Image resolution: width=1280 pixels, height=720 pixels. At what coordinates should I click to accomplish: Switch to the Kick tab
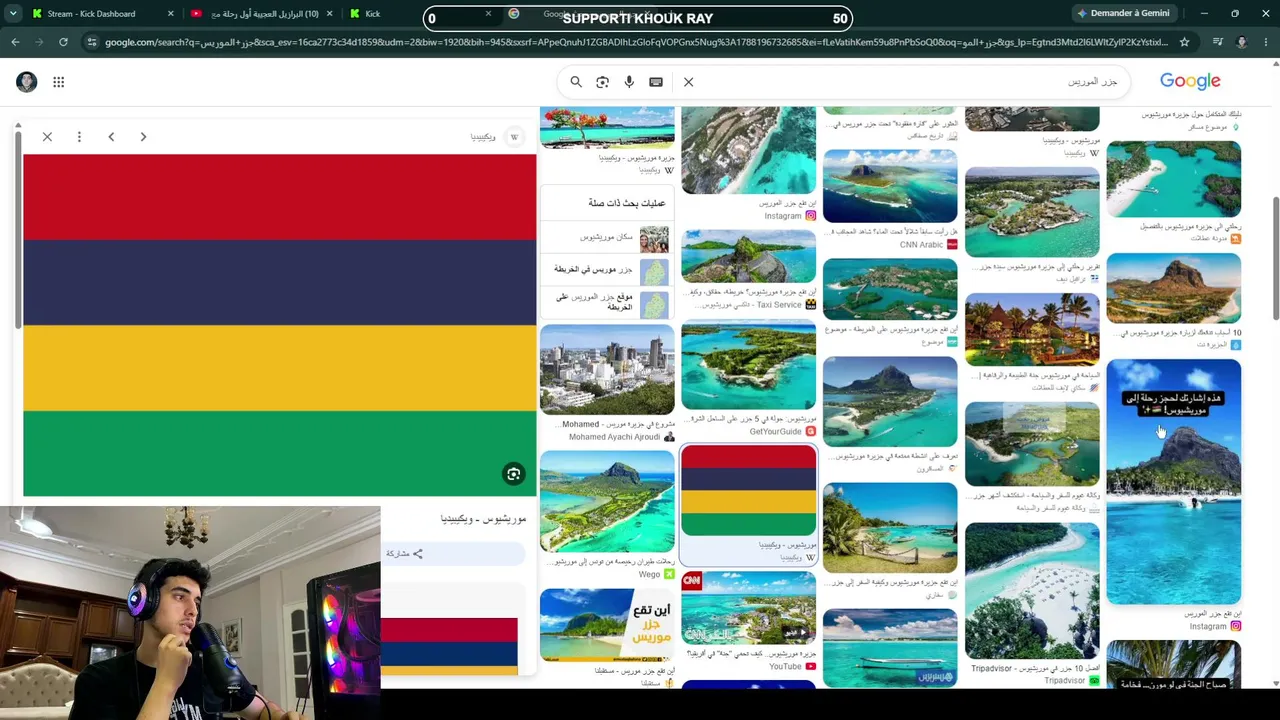pos(420,14)
